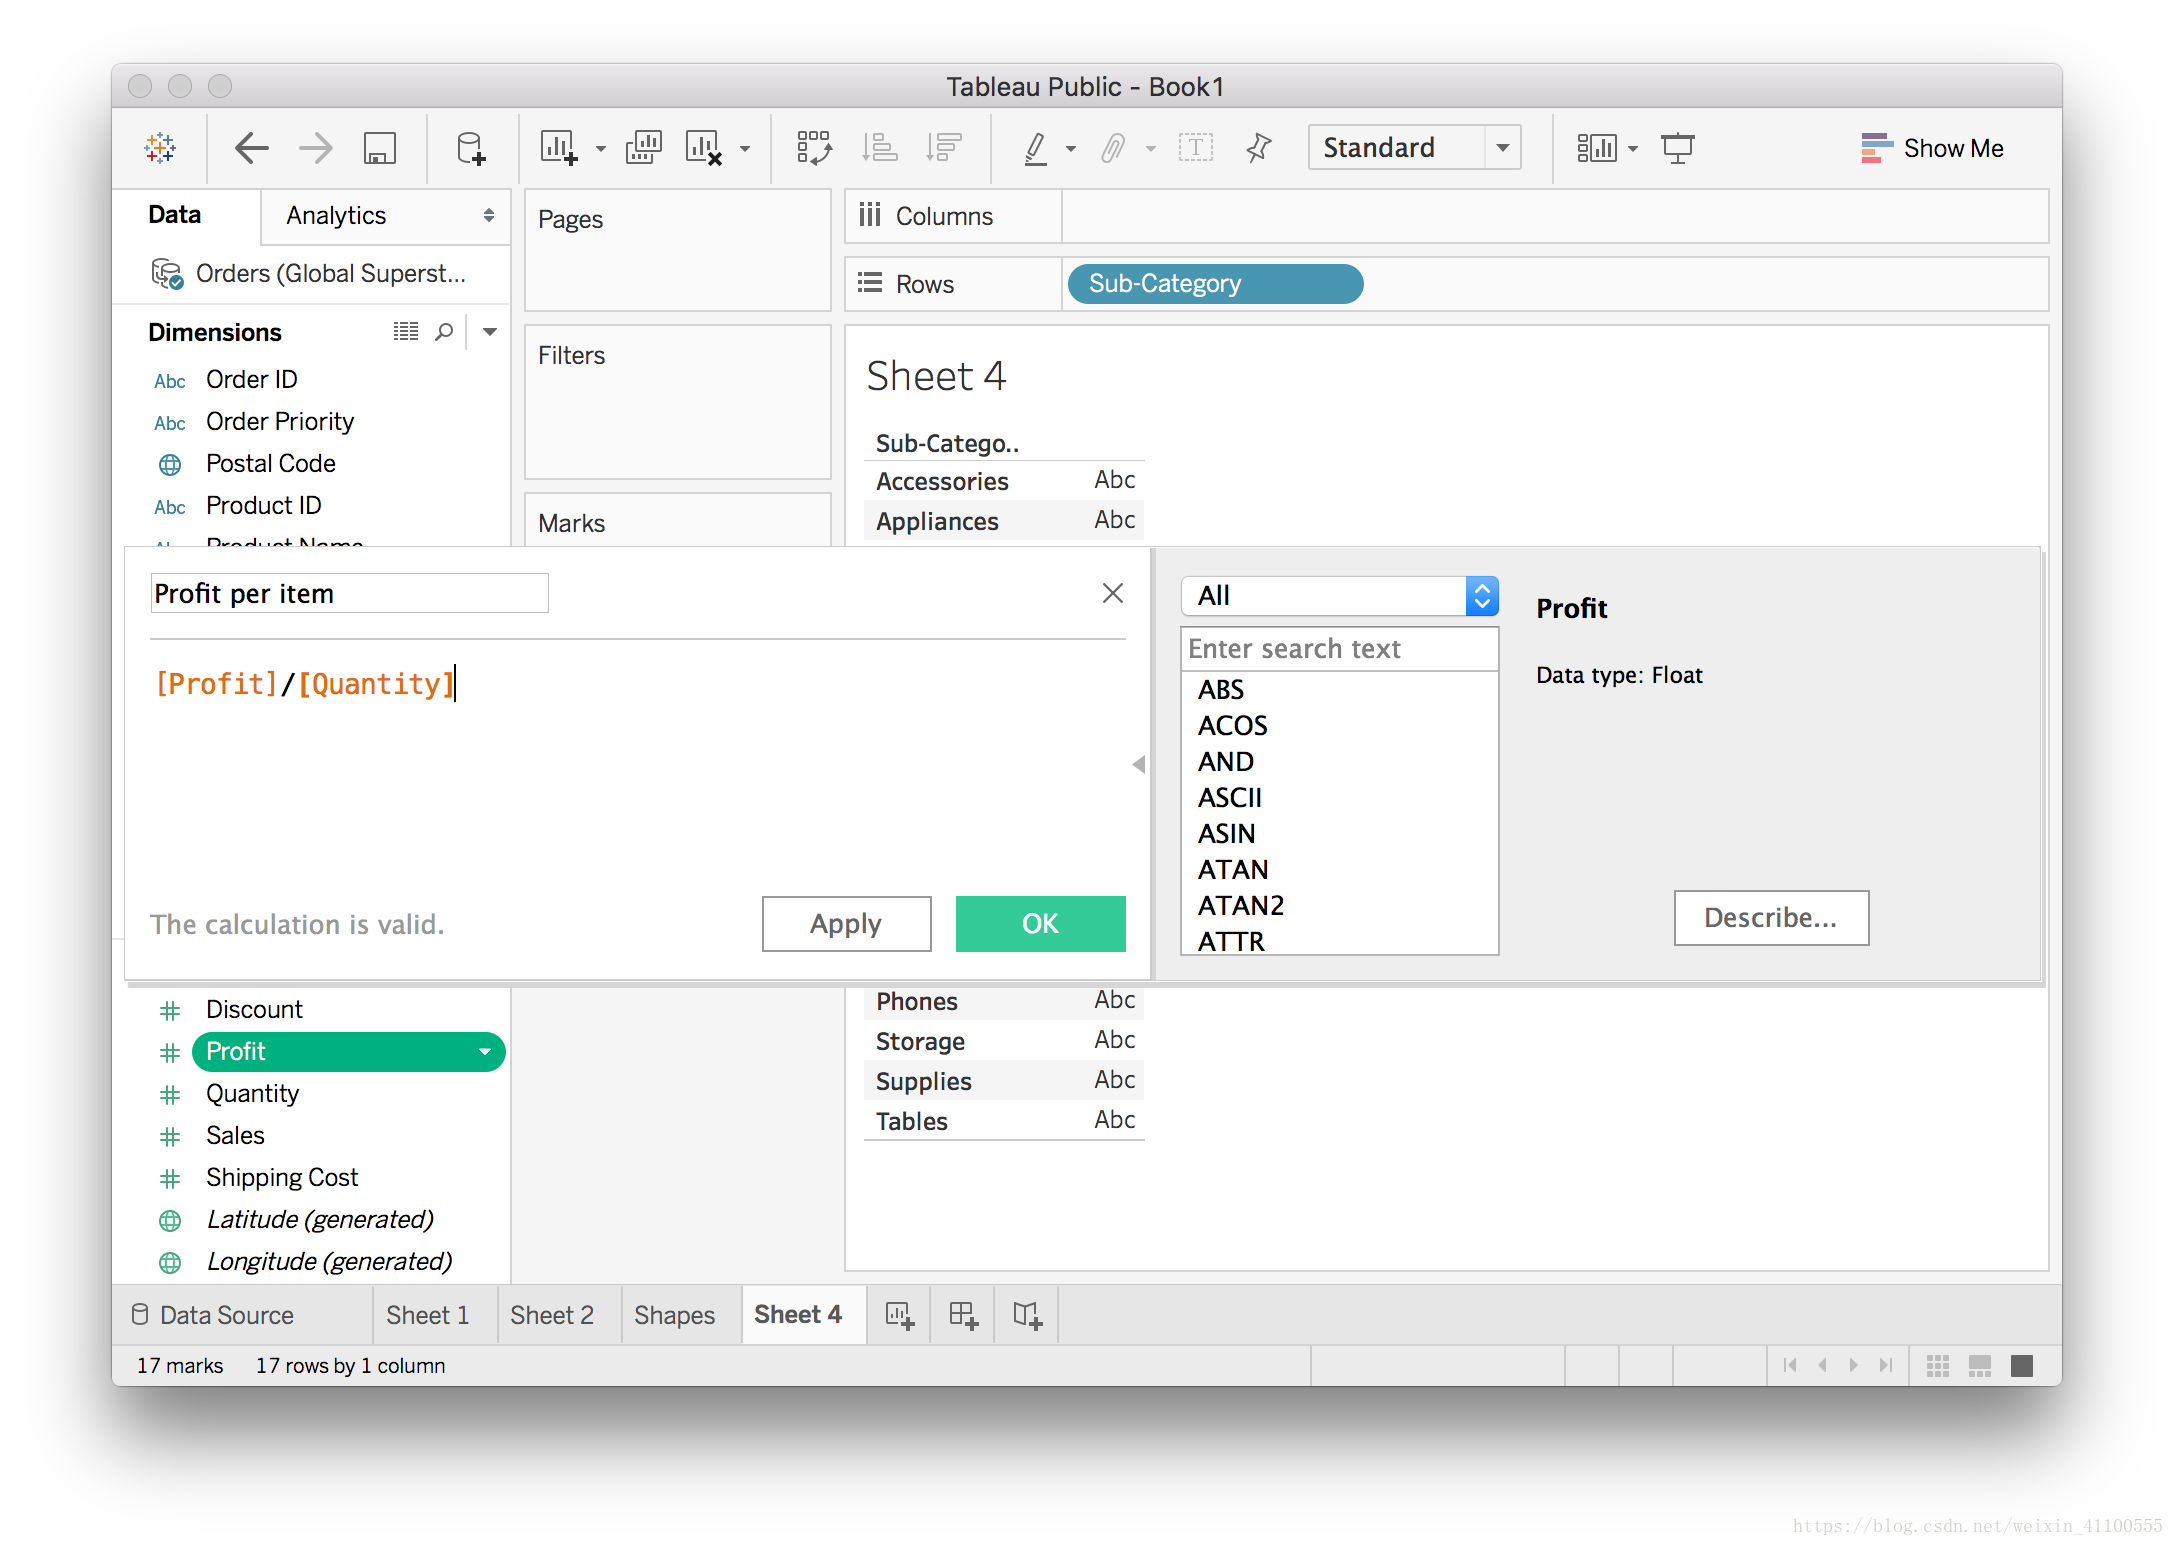
Task: Select the Order Priority dimension
Action: 280,422
